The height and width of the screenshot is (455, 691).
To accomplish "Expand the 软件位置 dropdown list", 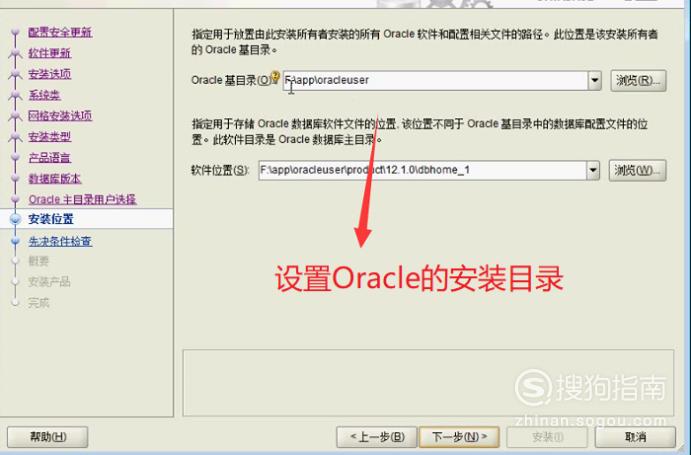I will point(593,170).
